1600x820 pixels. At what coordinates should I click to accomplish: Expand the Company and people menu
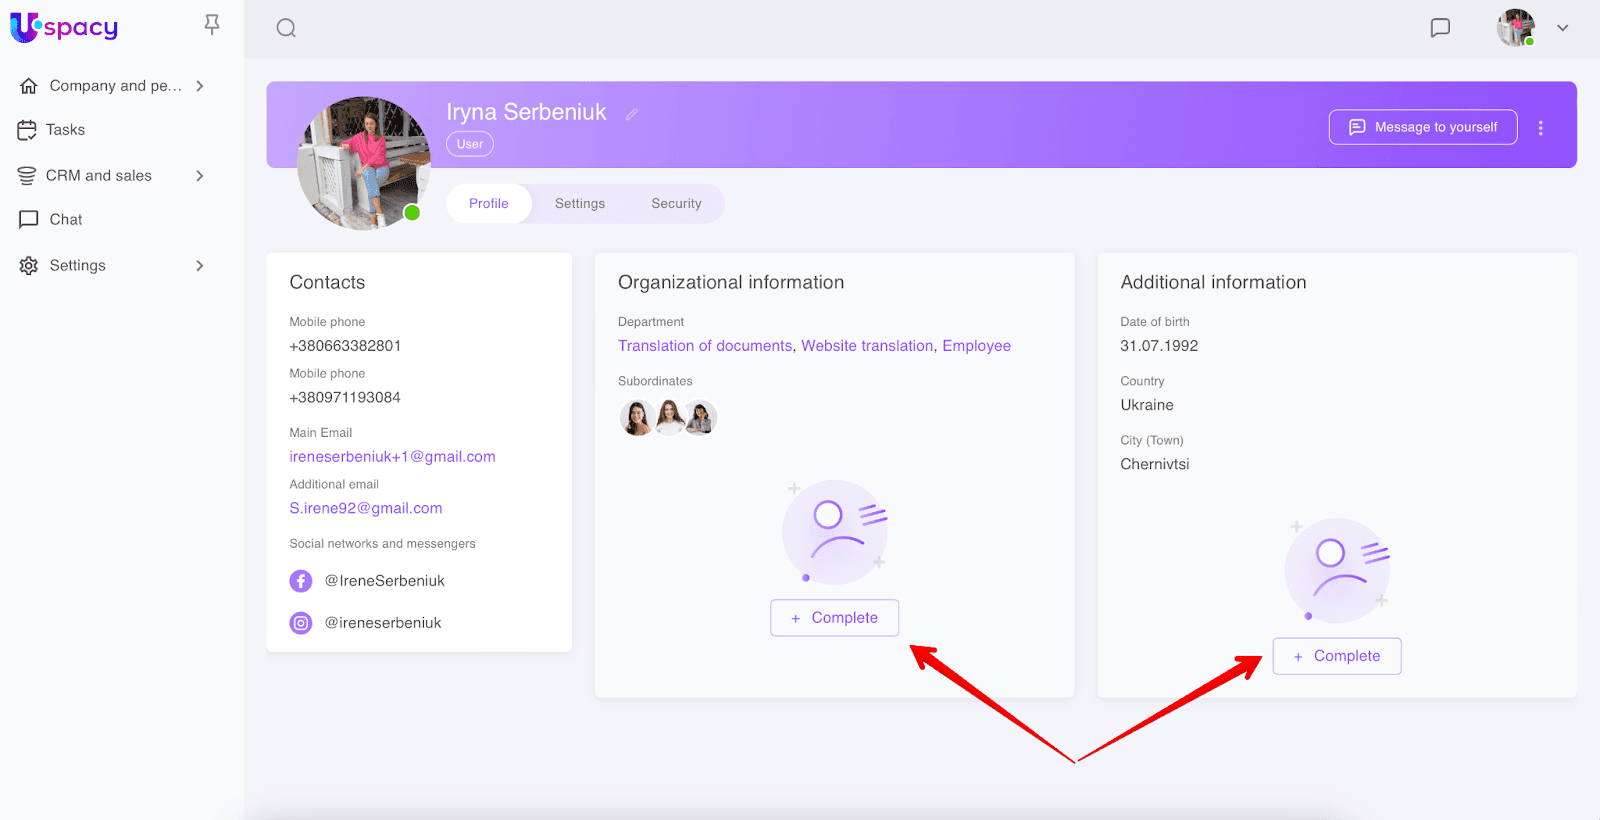(x=200, y=86)
